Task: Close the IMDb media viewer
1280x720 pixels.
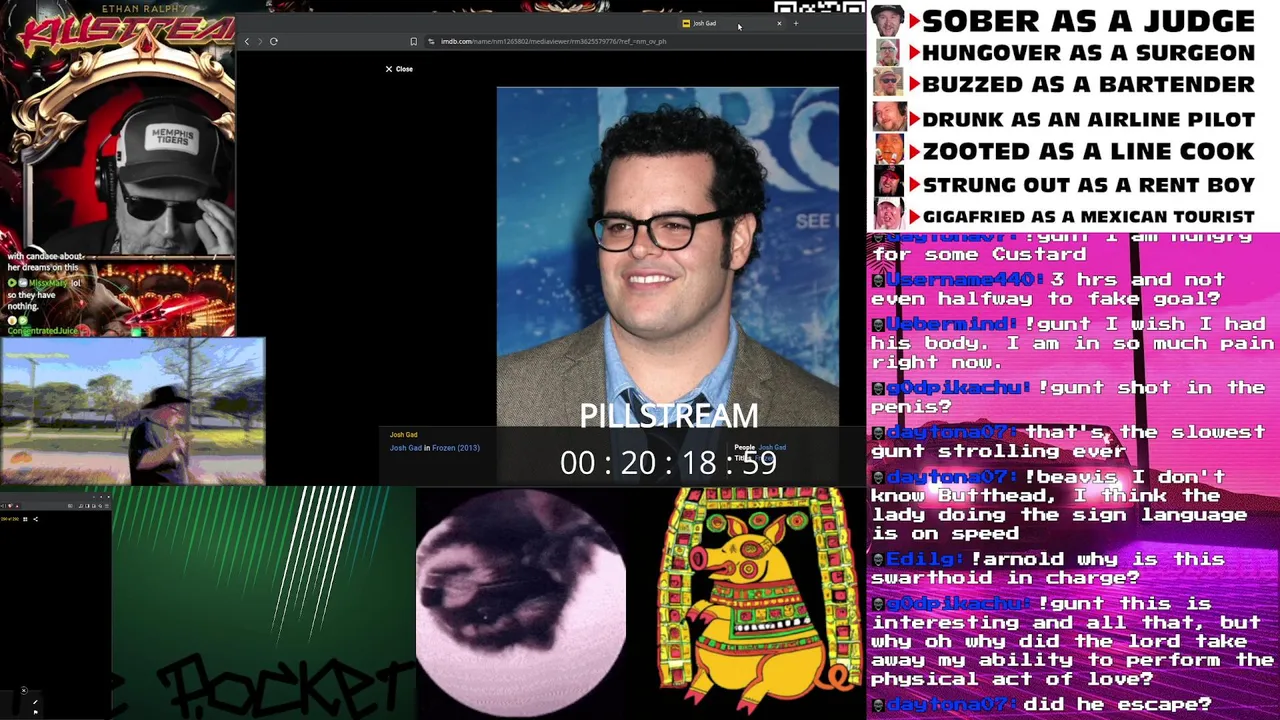Action: pyautogui.click(x=399, y=69)
